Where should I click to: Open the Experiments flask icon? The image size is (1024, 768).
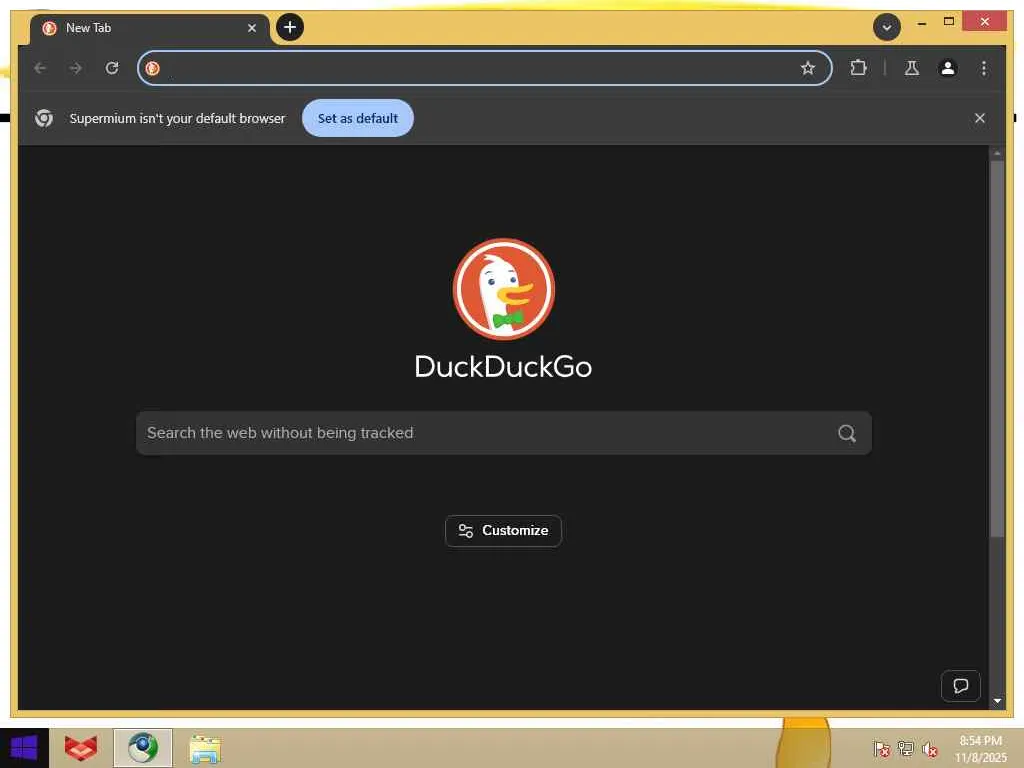coord(912,68)
